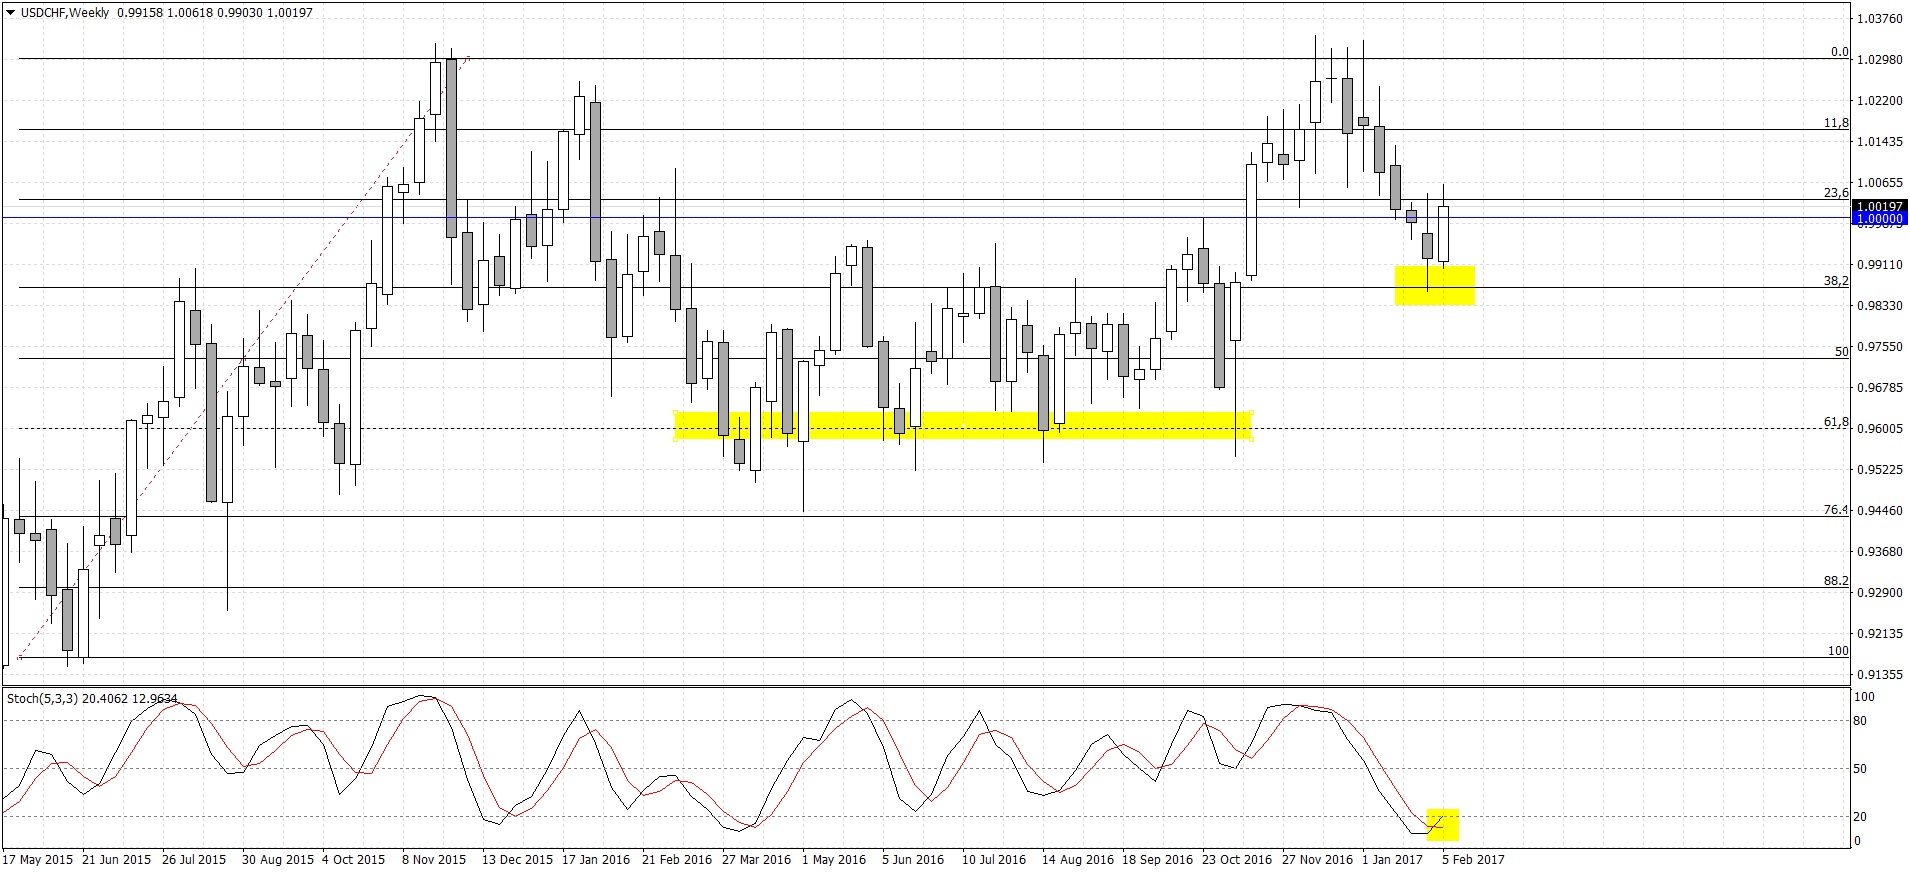This screenshot has width=1910, height=872.
Task: Click the current price label 1.00197
Action: coord(1880,207)
